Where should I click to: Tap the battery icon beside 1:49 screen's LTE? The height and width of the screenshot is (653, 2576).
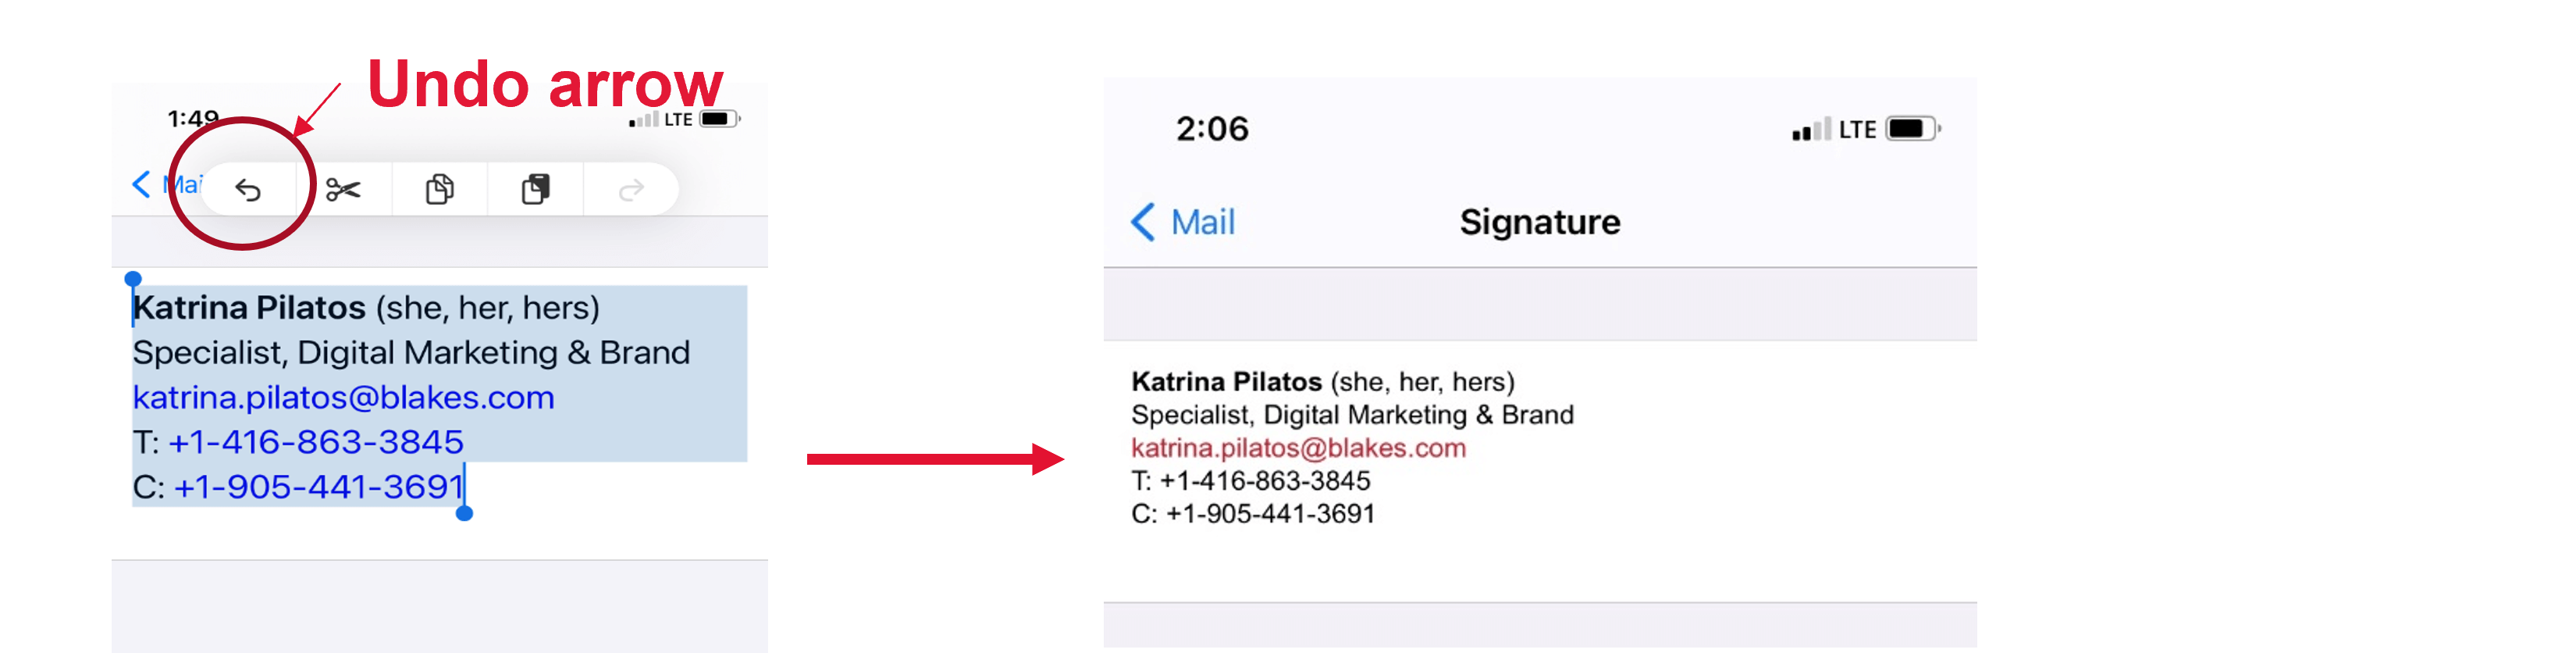click(x=719, y=119)
